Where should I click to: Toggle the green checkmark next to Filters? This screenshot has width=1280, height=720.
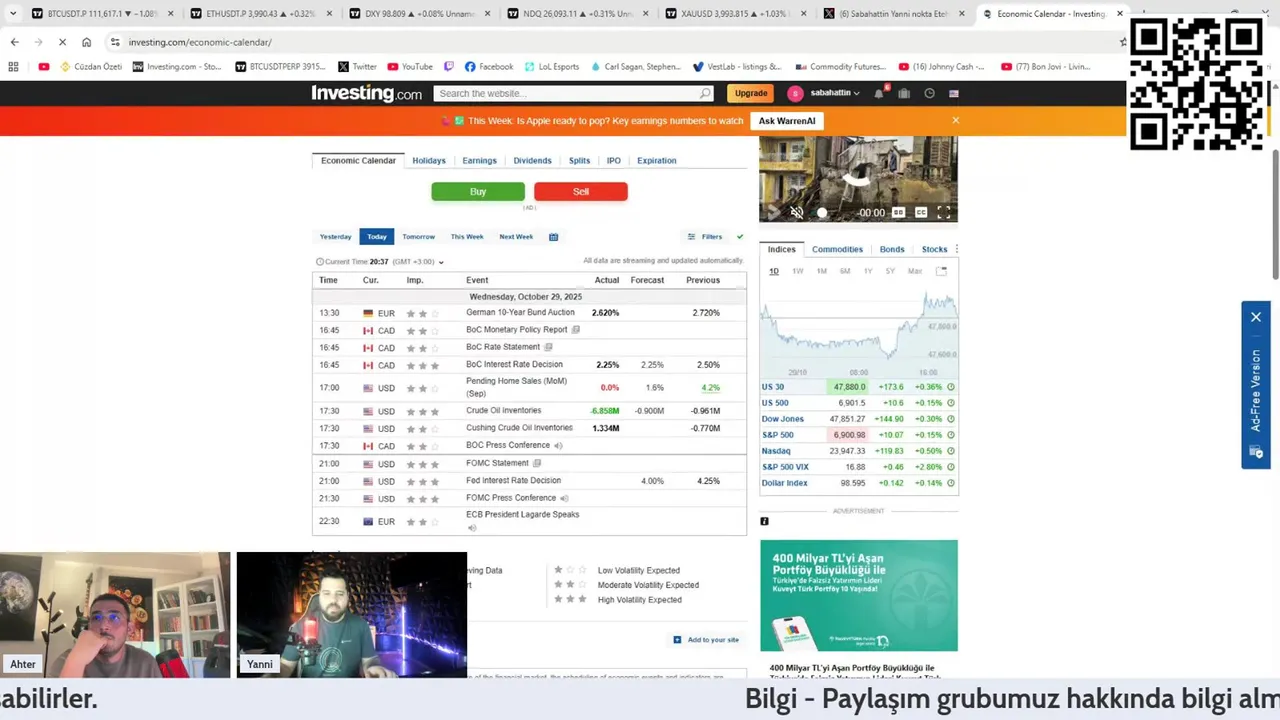740,237
